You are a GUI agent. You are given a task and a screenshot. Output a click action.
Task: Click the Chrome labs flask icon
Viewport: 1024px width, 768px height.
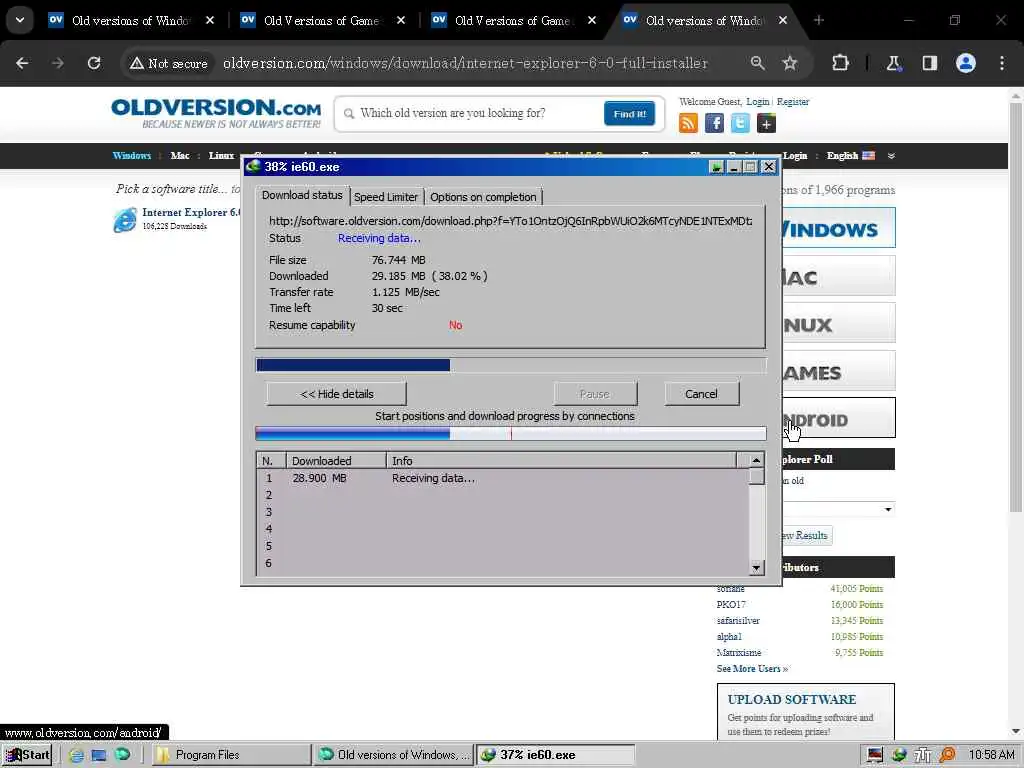click(x=893, y=63)
